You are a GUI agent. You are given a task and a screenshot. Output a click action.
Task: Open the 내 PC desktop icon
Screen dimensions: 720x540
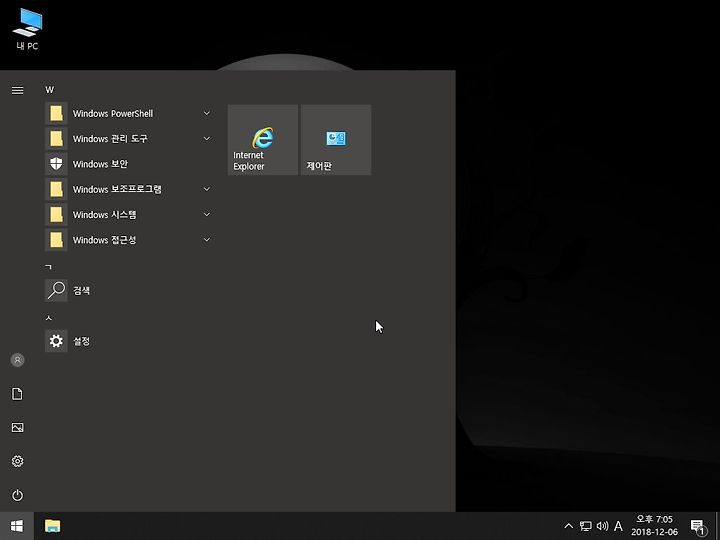[28, 28]
